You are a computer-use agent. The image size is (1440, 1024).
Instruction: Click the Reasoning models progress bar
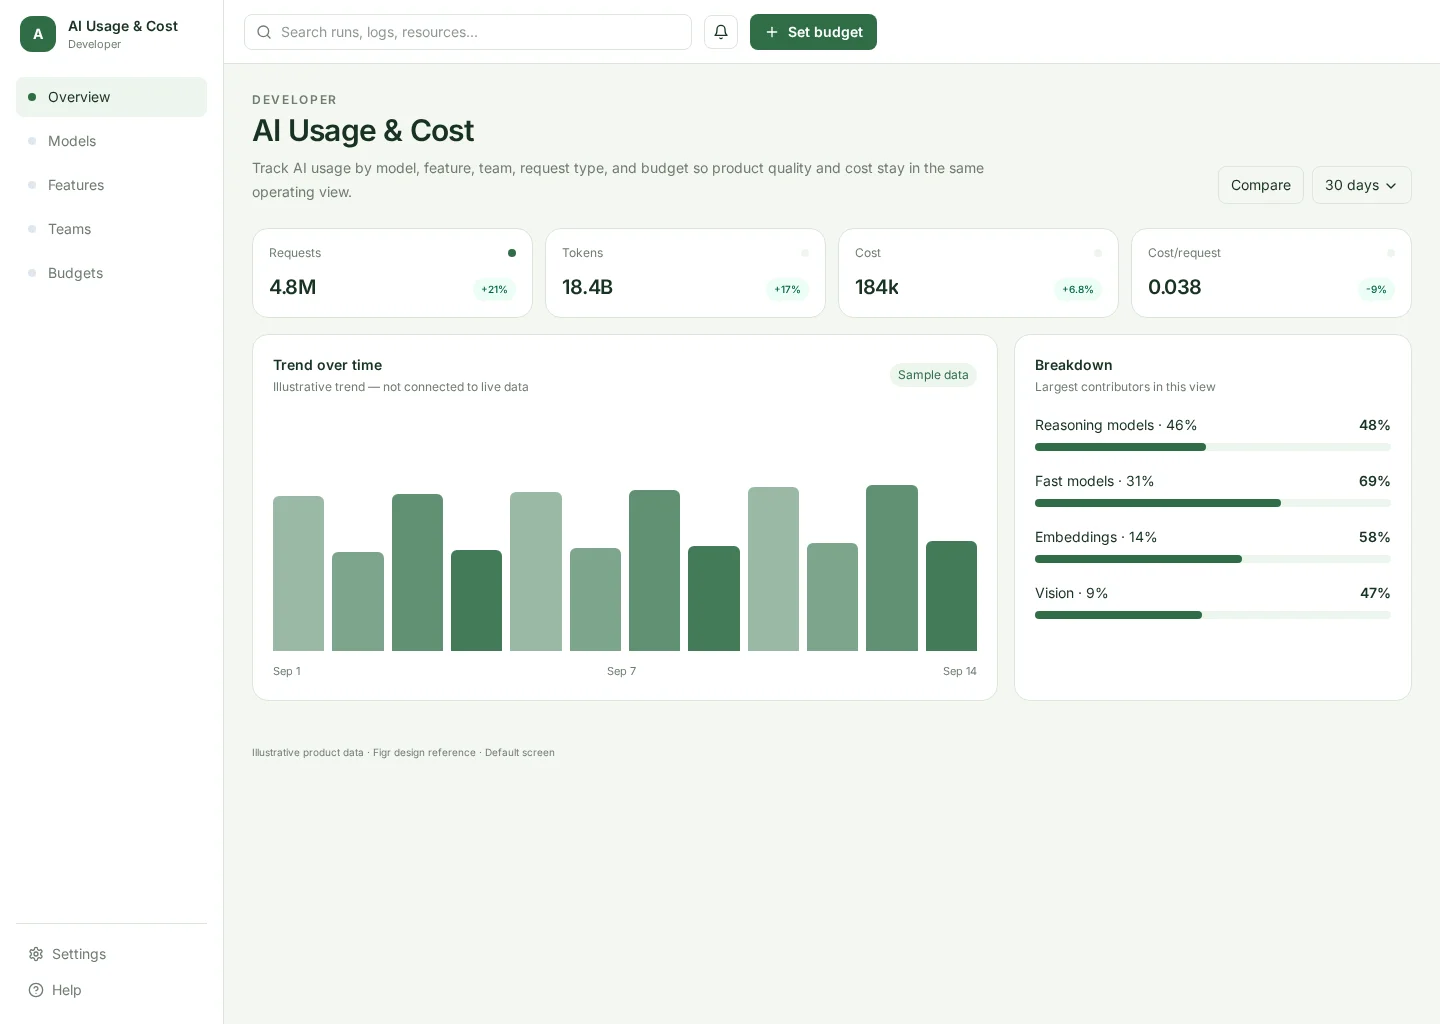[x=1212, y=447]
